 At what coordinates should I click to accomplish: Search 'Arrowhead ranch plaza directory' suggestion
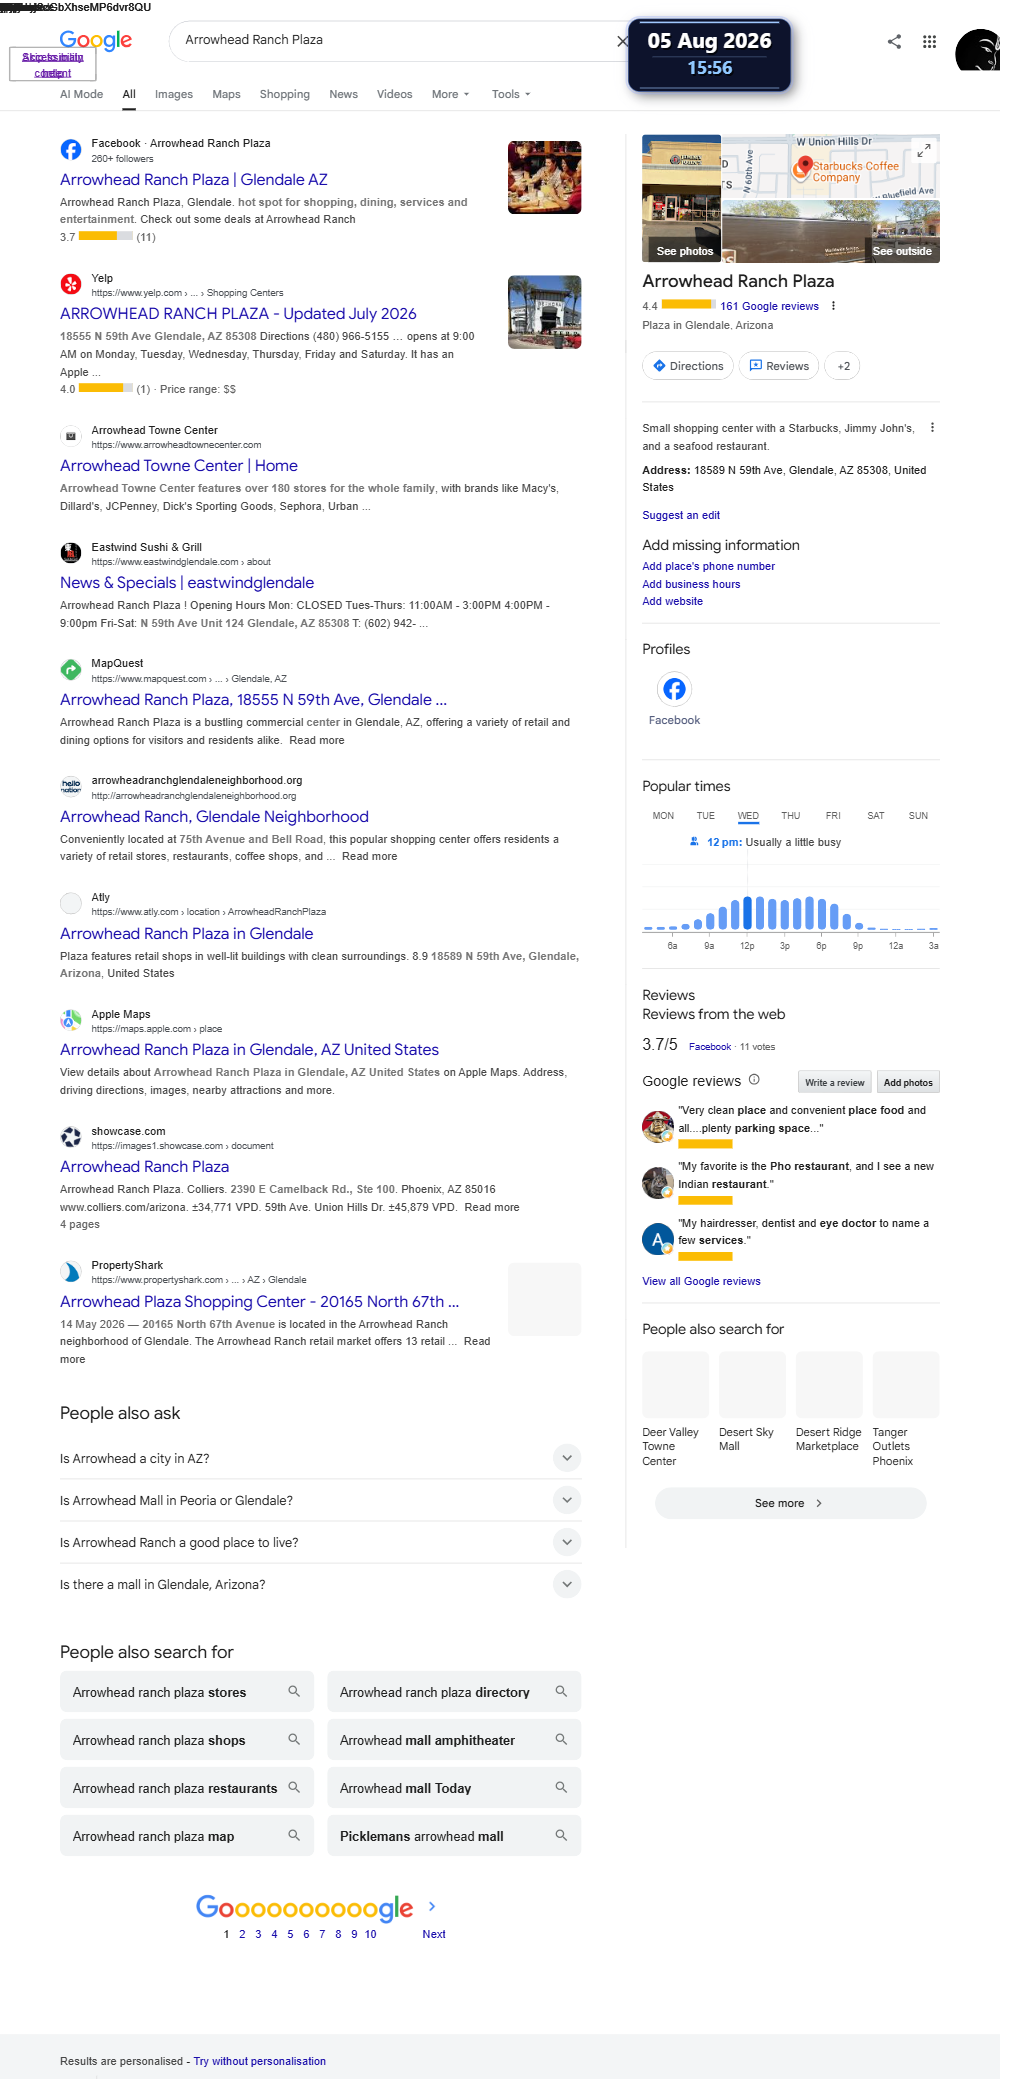(x=454, y=1692)
